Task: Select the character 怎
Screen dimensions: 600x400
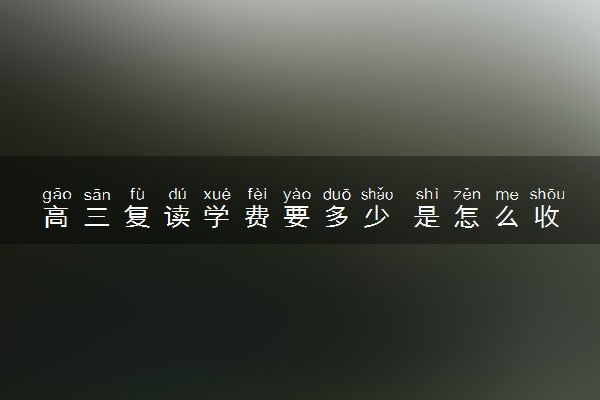Action: pyautogui.click(x=467, y=217)
